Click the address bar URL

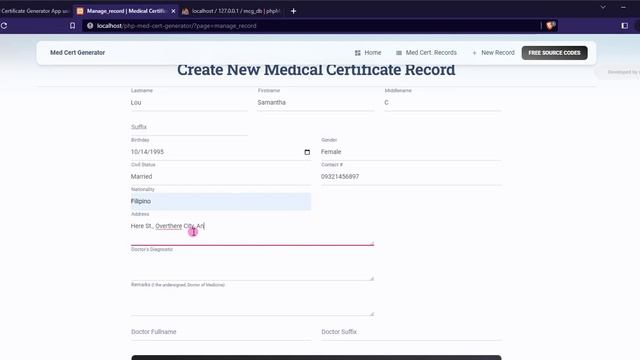point(176,26)
